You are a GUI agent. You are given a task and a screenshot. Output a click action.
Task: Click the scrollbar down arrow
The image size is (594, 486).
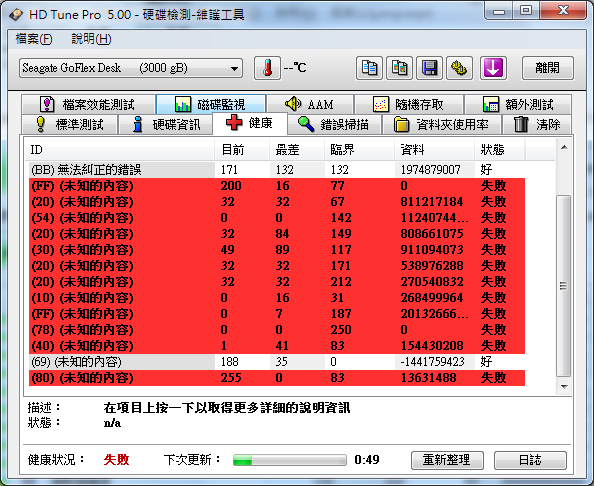(x=564, y=387)
